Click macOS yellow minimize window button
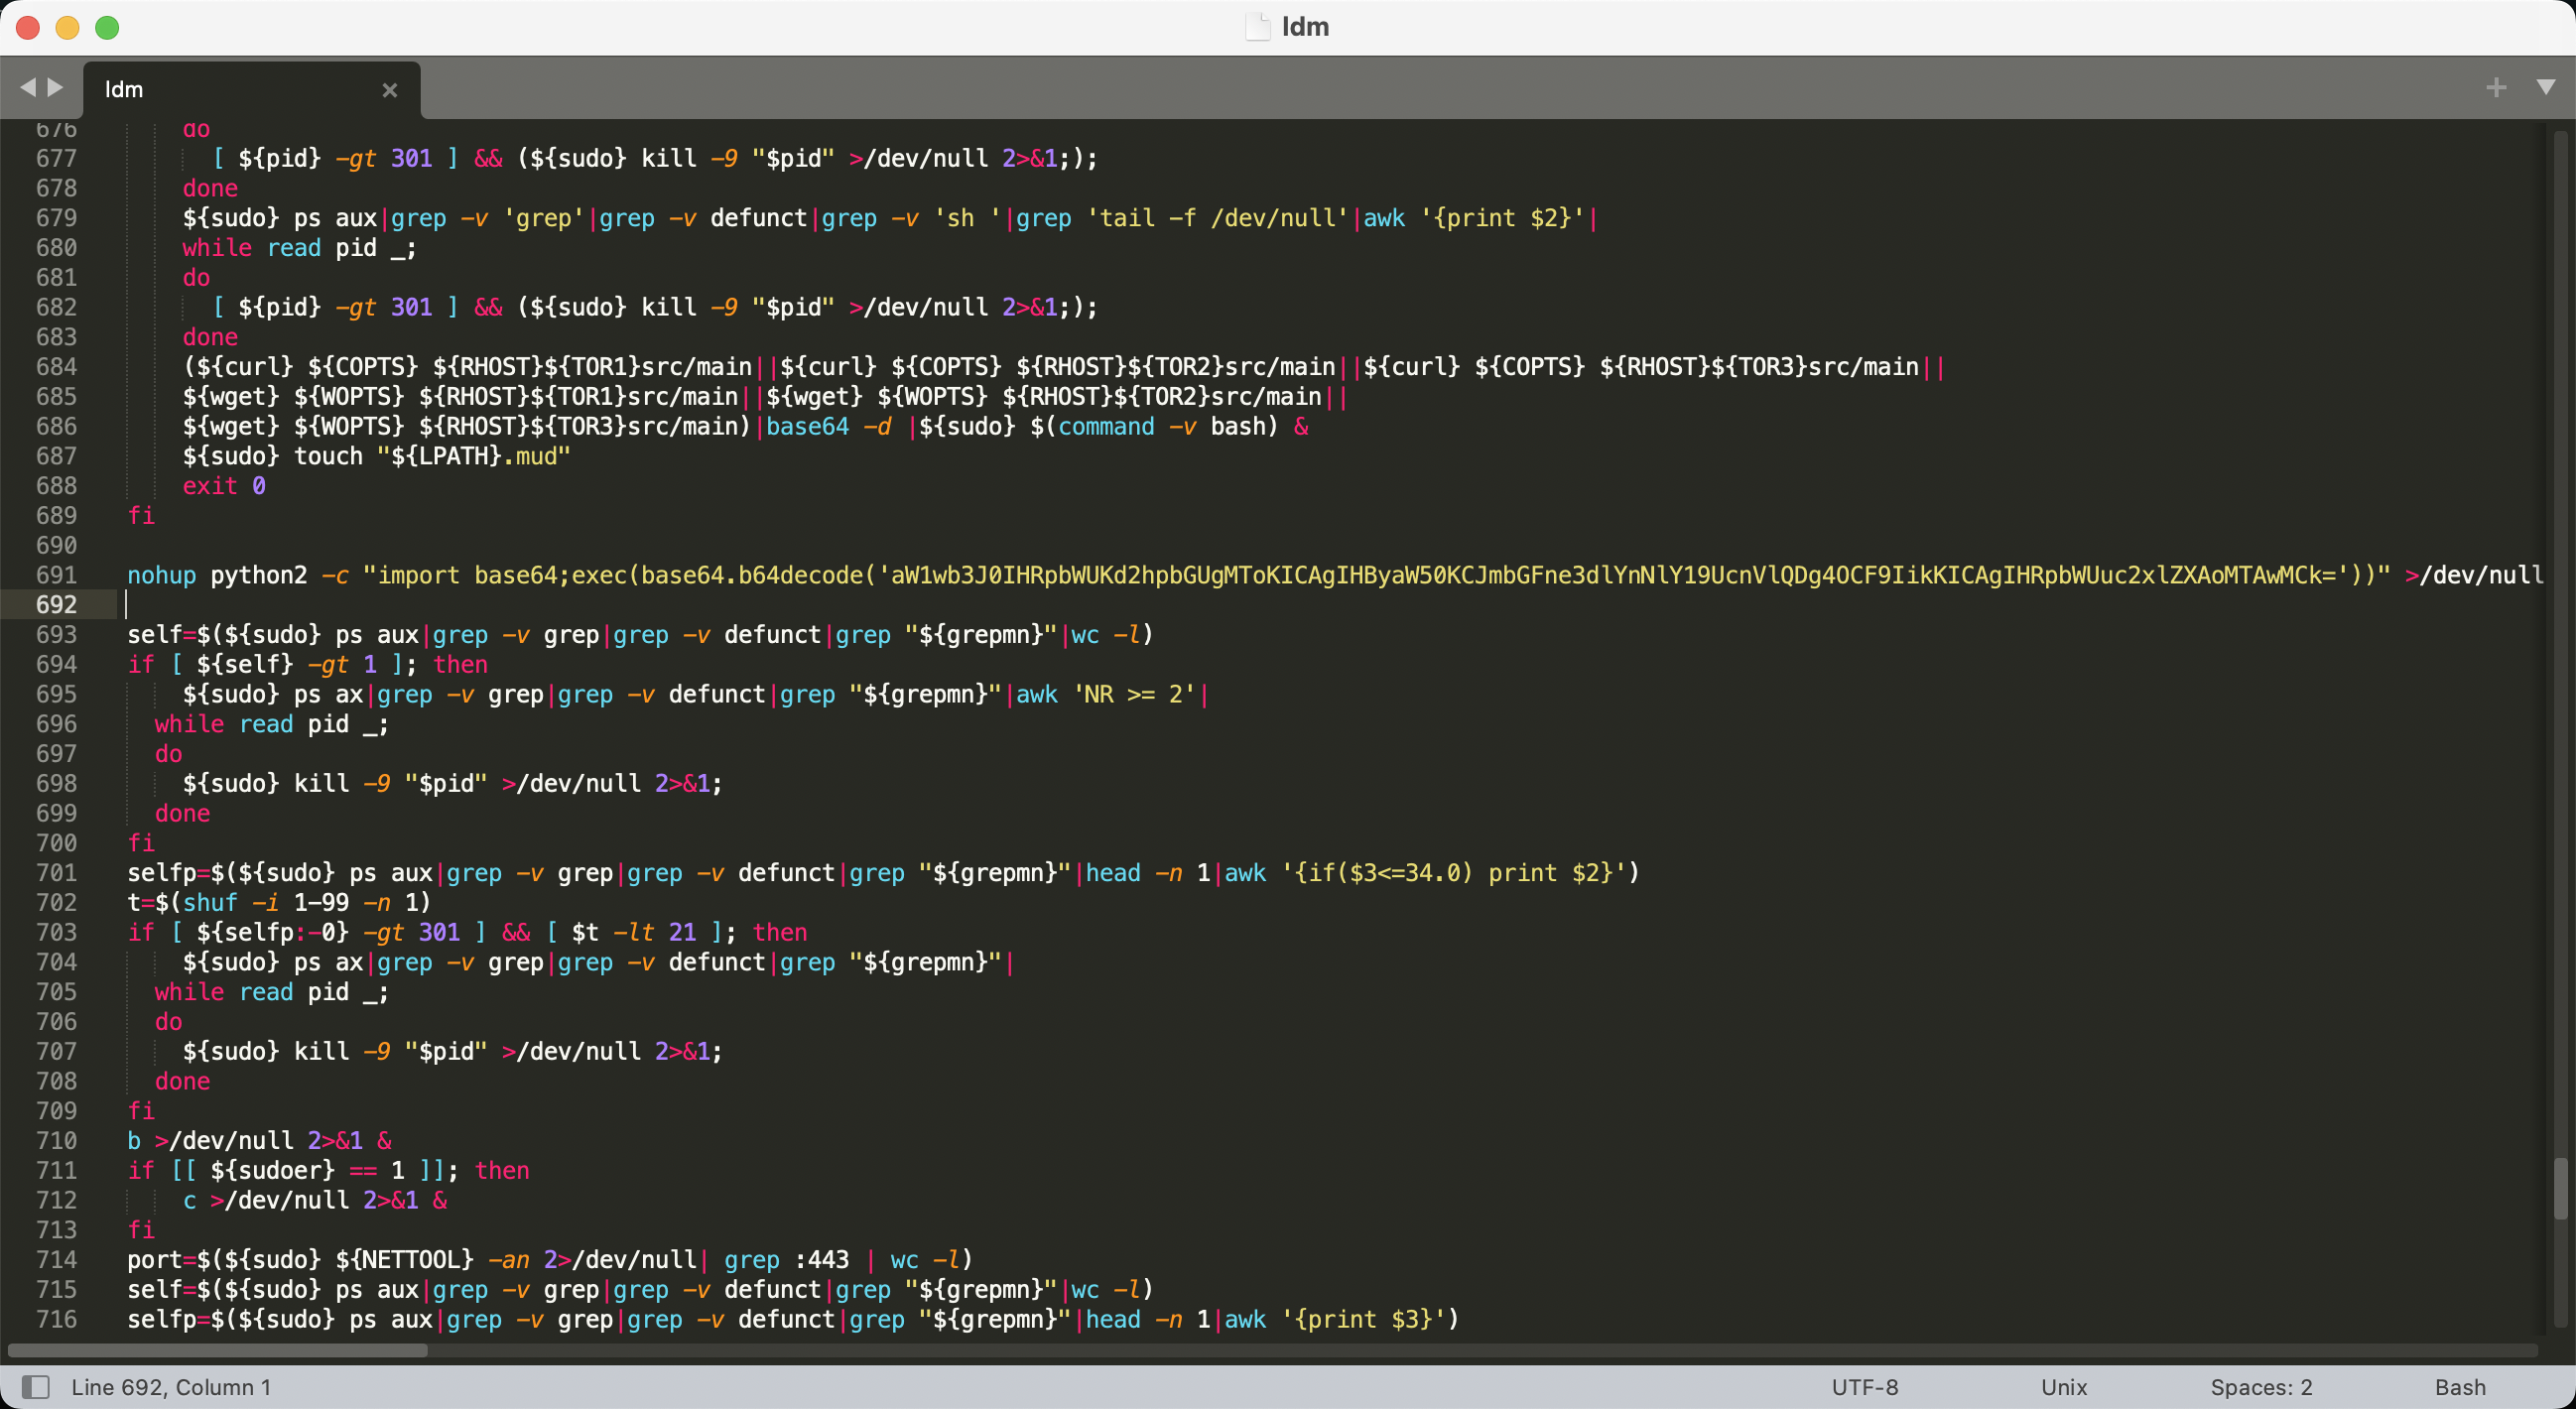Screen dimensions: 2576x1409 click(67, 27)
